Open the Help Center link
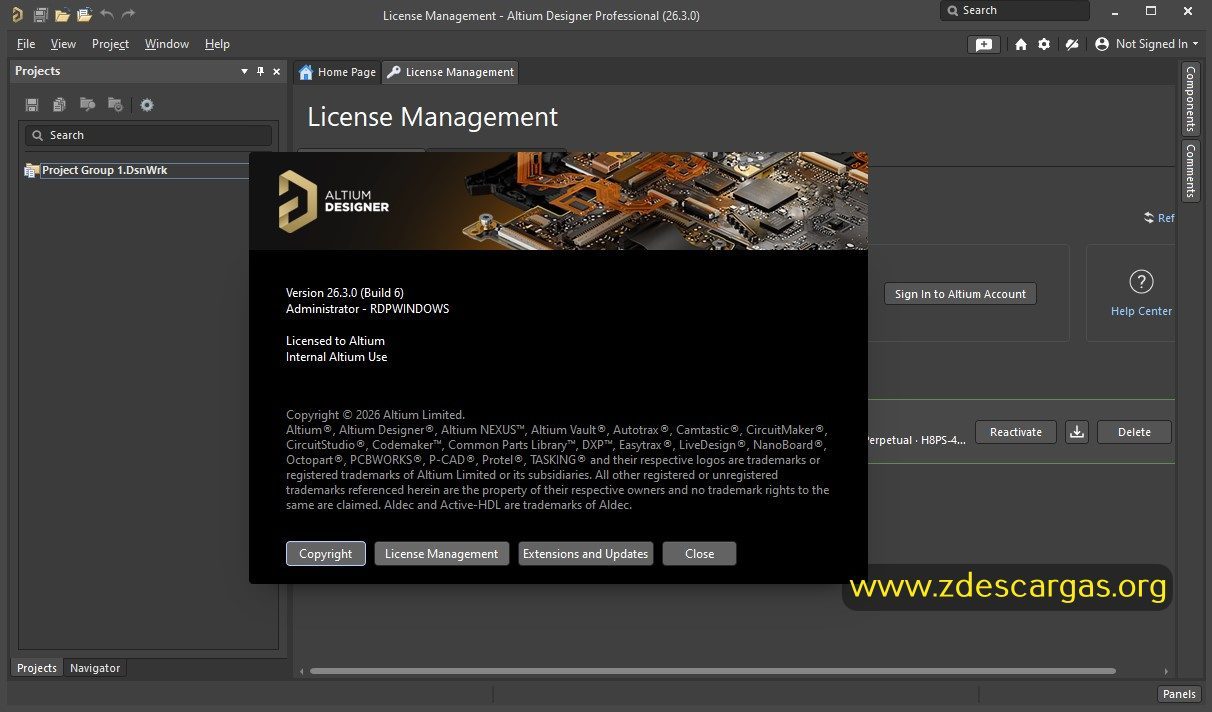Viewport: 1212px width, 712px height. point(1141,311)
